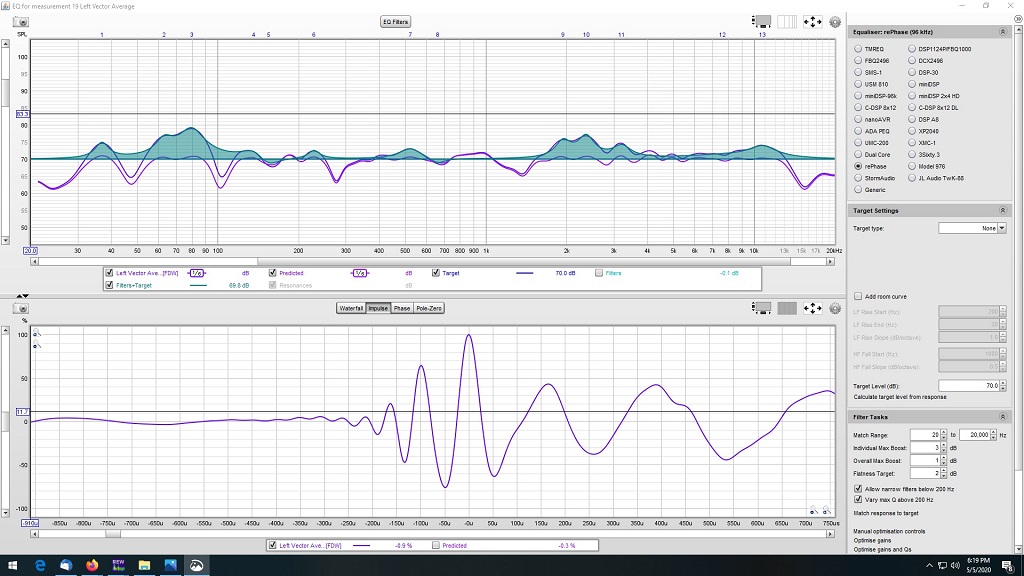Toggle smoothing indicator for Predicted trace
The height and width of the screenshot is (576, 1024).
pyautogui.click(x=360, y=273)
